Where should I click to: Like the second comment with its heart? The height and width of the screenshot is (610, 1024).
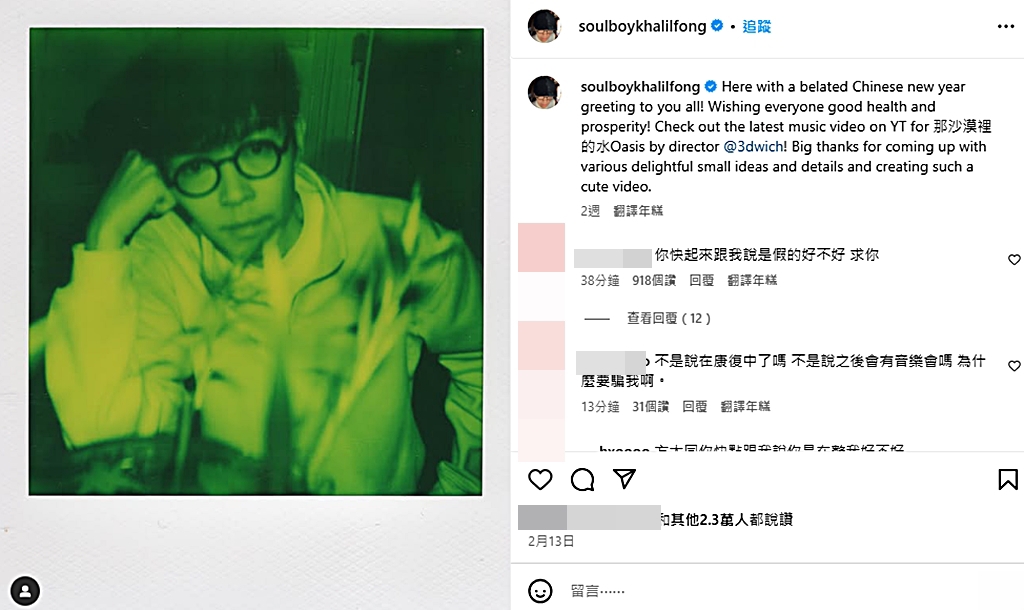1014,366
